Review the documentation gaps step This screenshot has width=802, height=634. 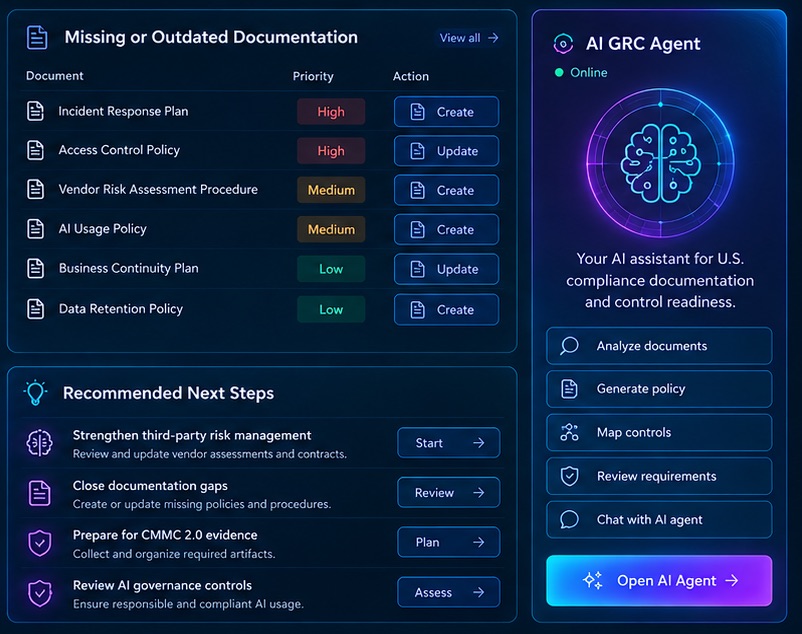(449, 492)
